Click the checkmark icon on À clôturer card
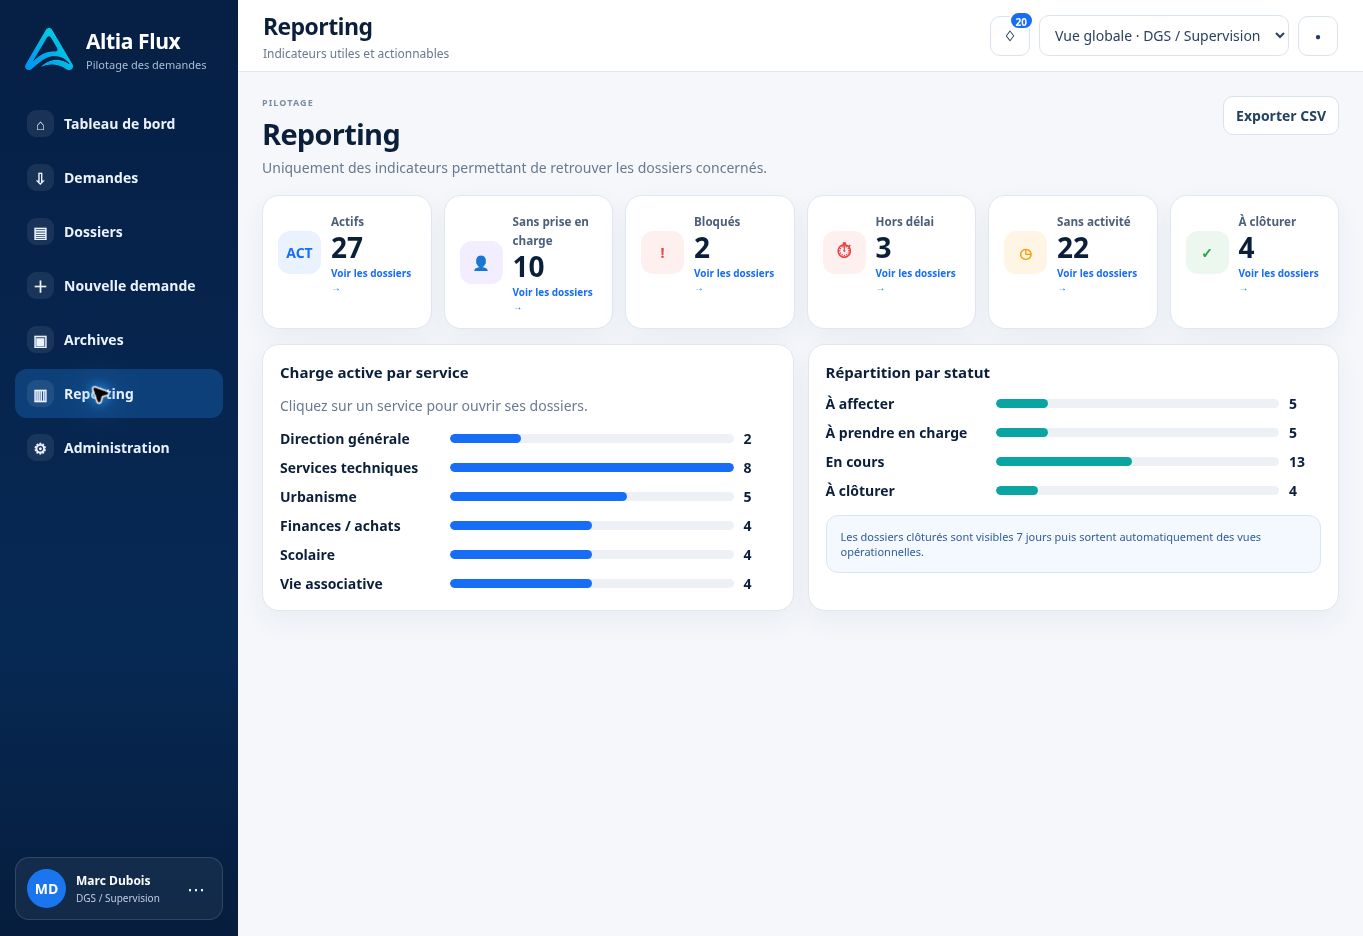Viewport: 1363px width, 936px height. point(1207,253)
